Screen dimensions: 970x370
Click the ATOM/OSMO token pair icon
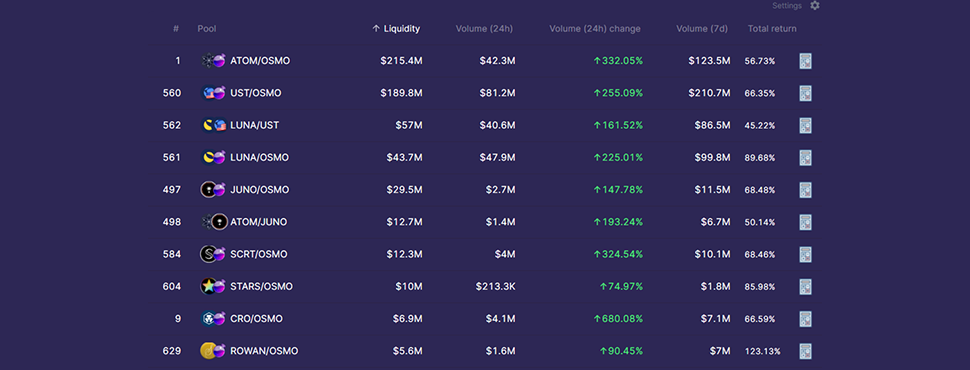[x=213, y=61]
